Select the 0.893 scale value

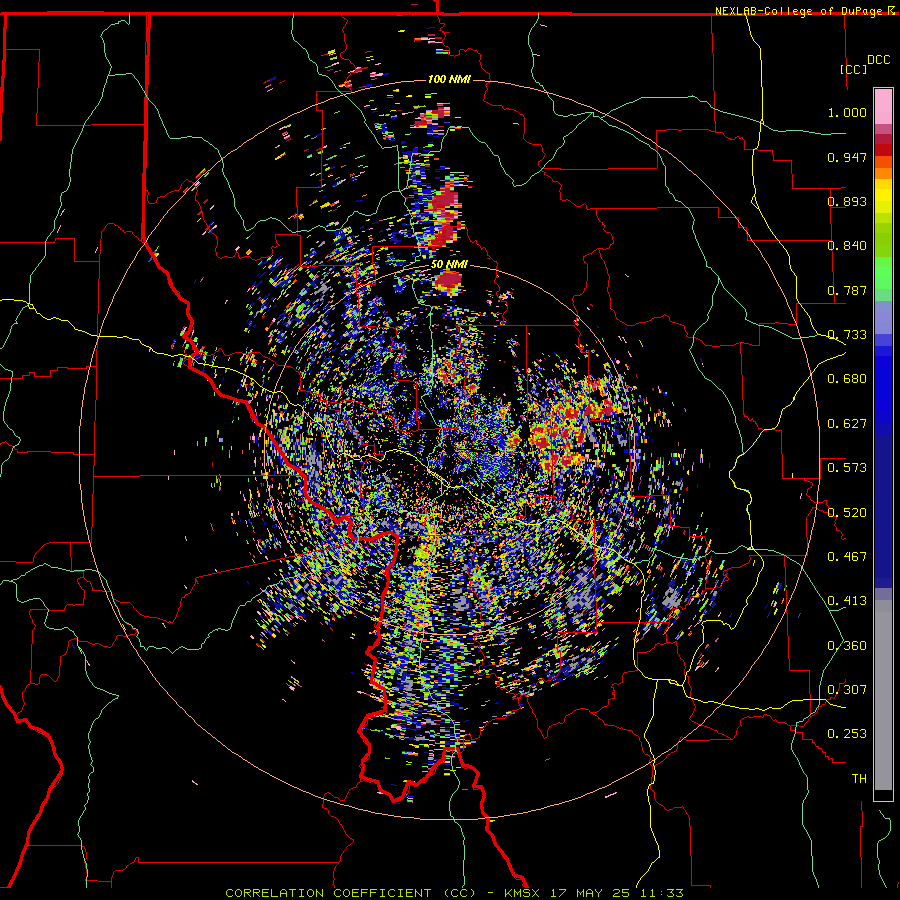pos(847,201)
